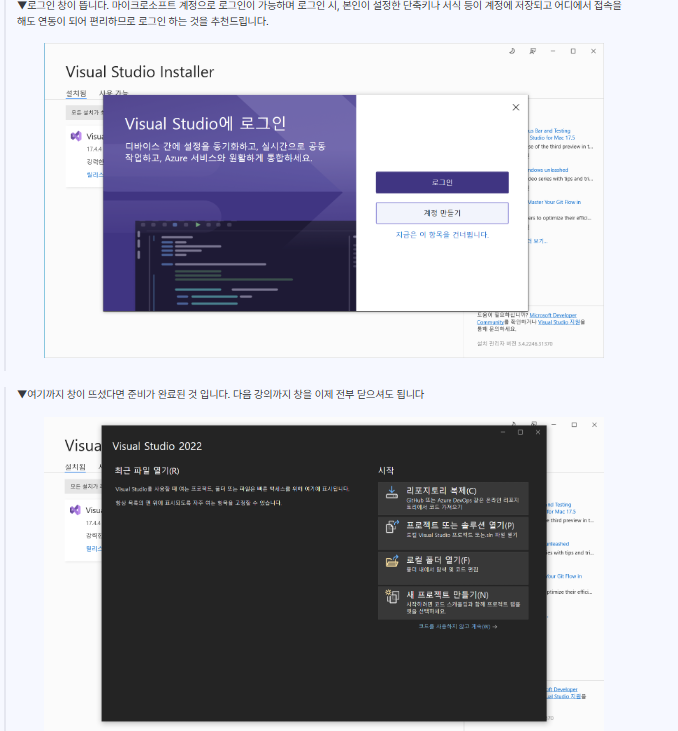Maximize the upper Visual Studio Installer window
This screenshot has width=678, height=731.
point(573,51)
